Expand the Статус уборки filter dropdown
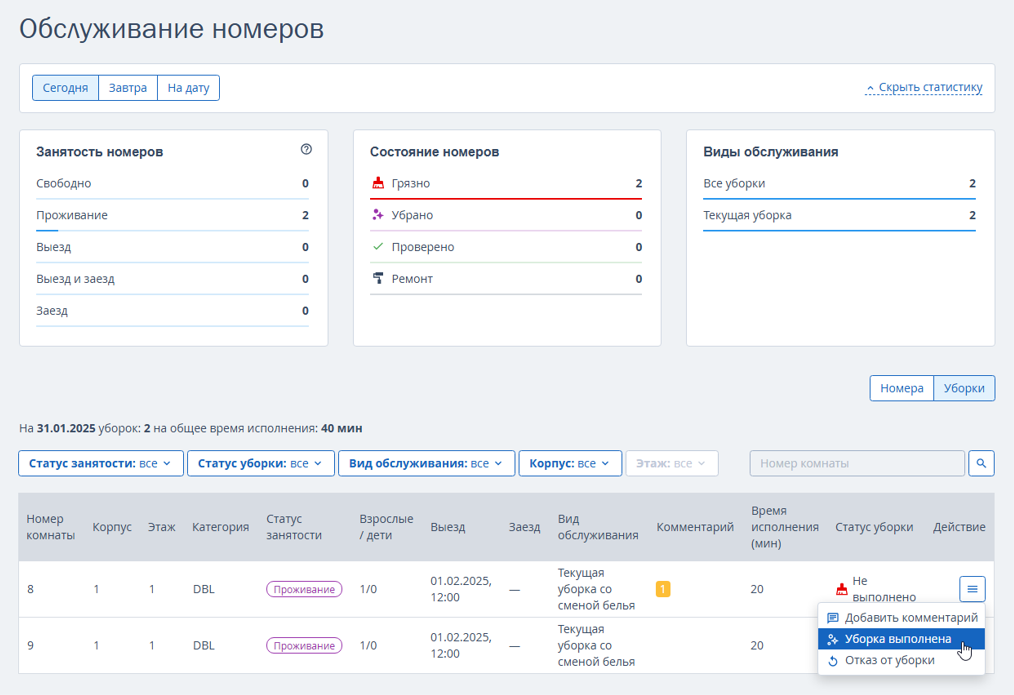This screenshot has width=1014, height=695. pyautogui.click(x=260, y=463)
